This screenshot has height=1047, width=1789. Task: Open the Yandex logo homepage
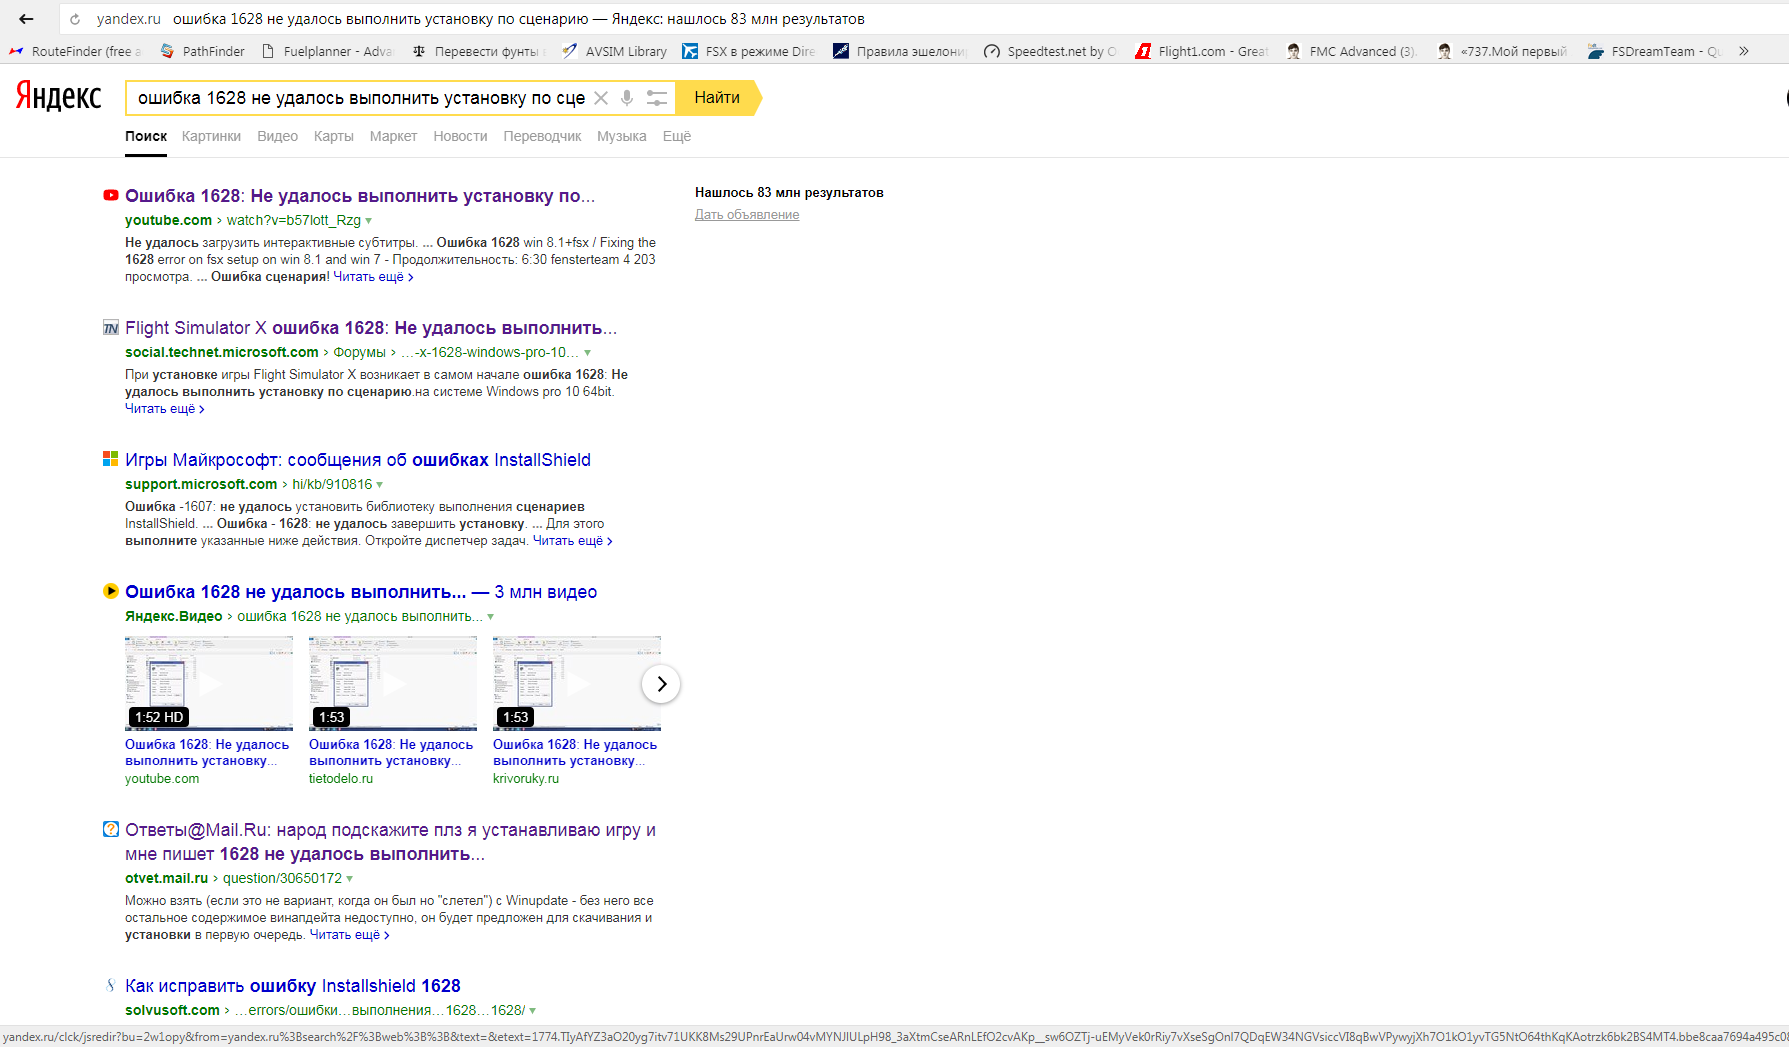[x=58, y=97]
